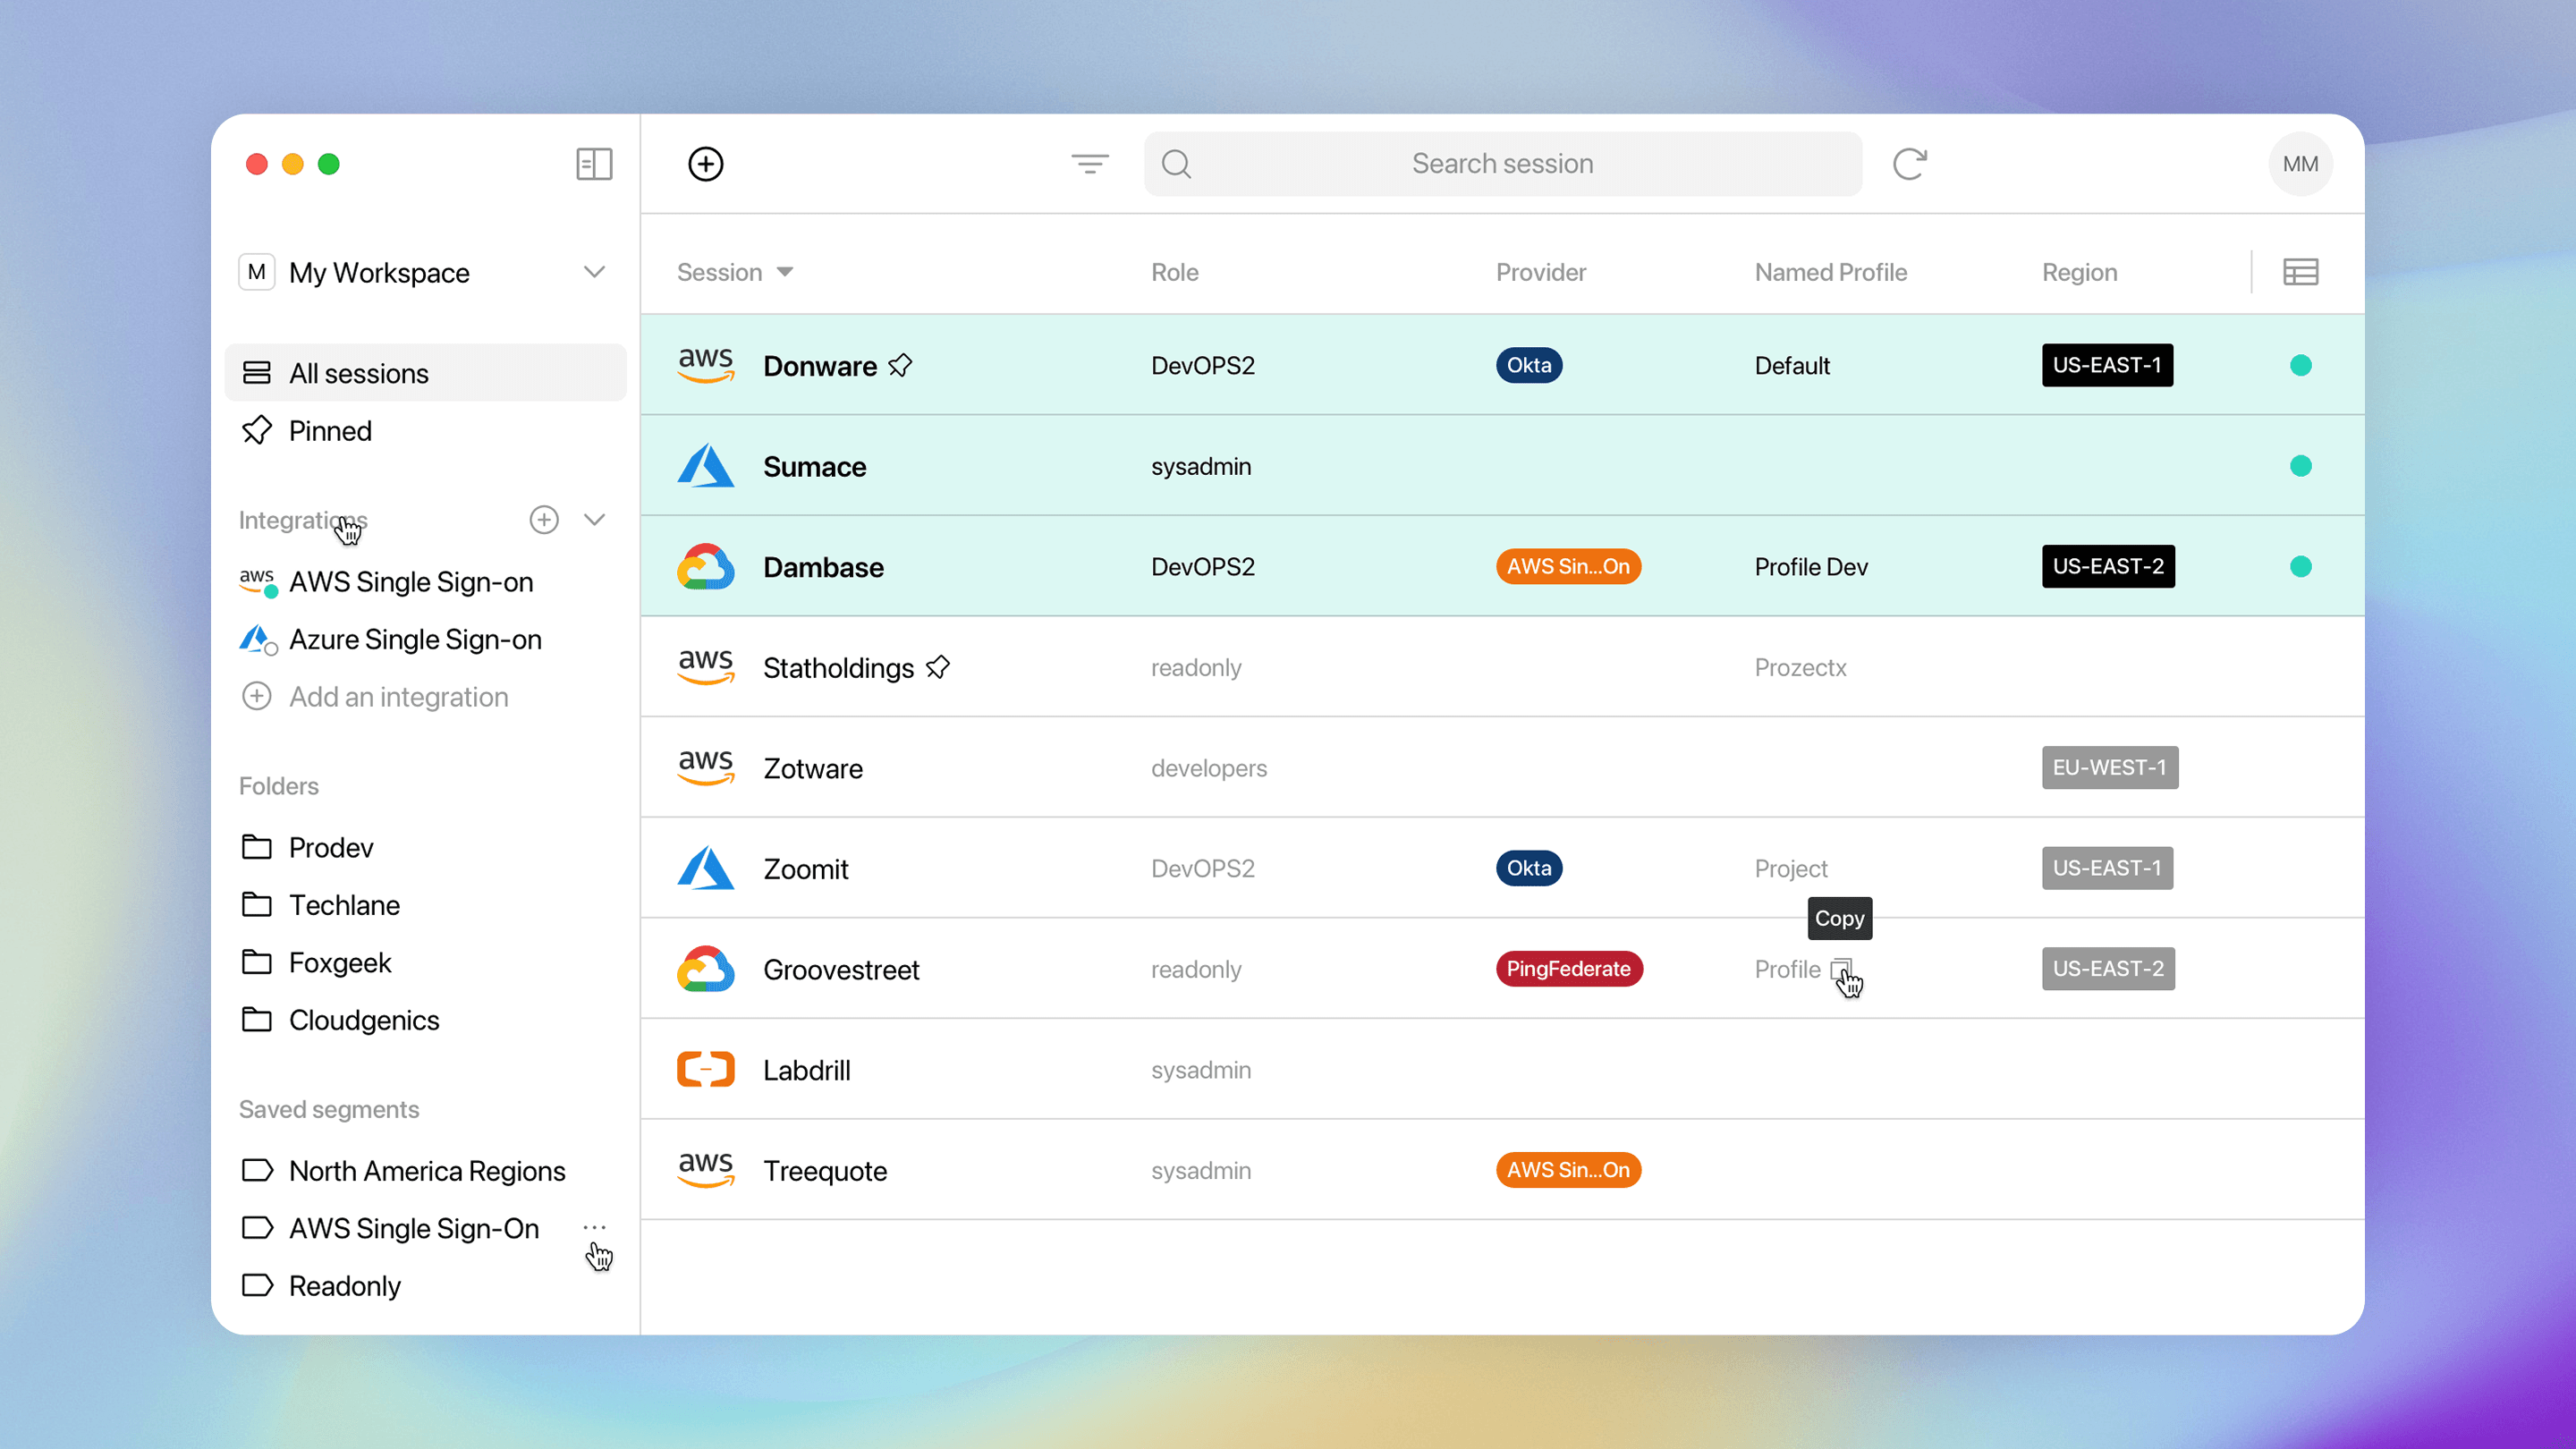Select the Azure icon beside Sumace
The image size is (2576, 1449).
(x=705, y=466)
